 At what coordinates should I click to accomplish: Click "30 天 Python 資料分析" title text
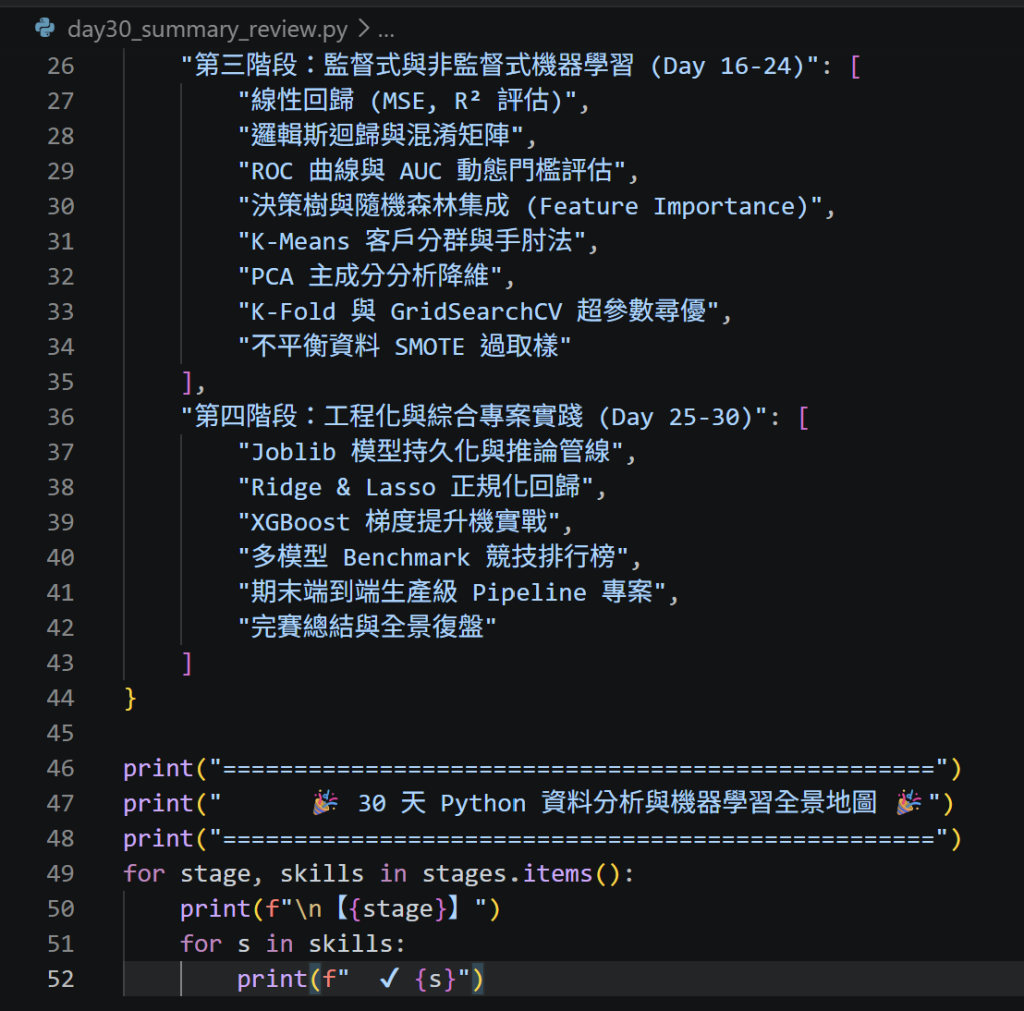click(617, 803)
